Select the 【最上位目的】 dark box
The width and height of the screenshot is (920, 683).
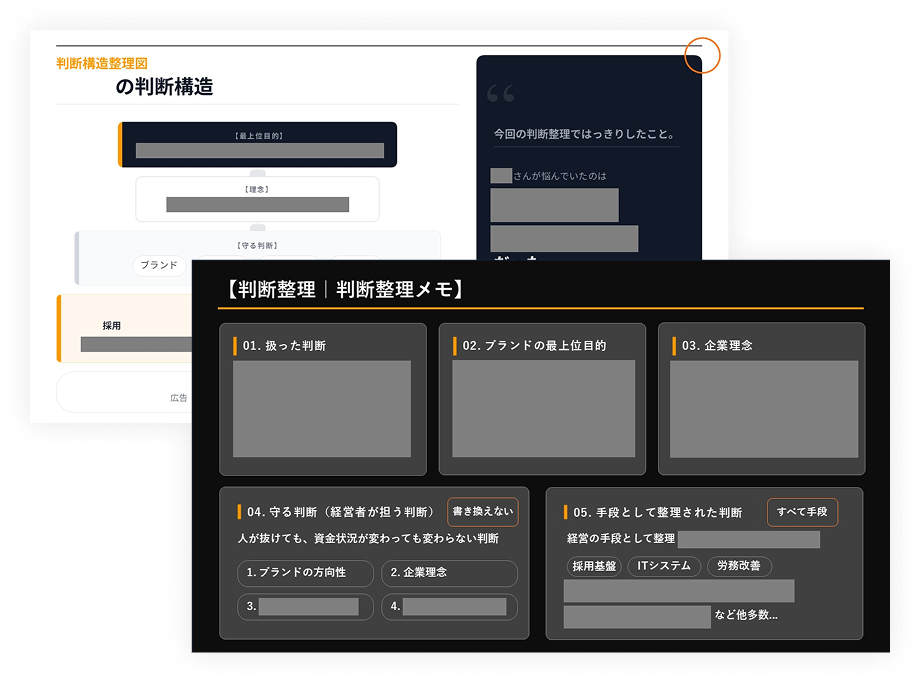(x=258, y=144)
